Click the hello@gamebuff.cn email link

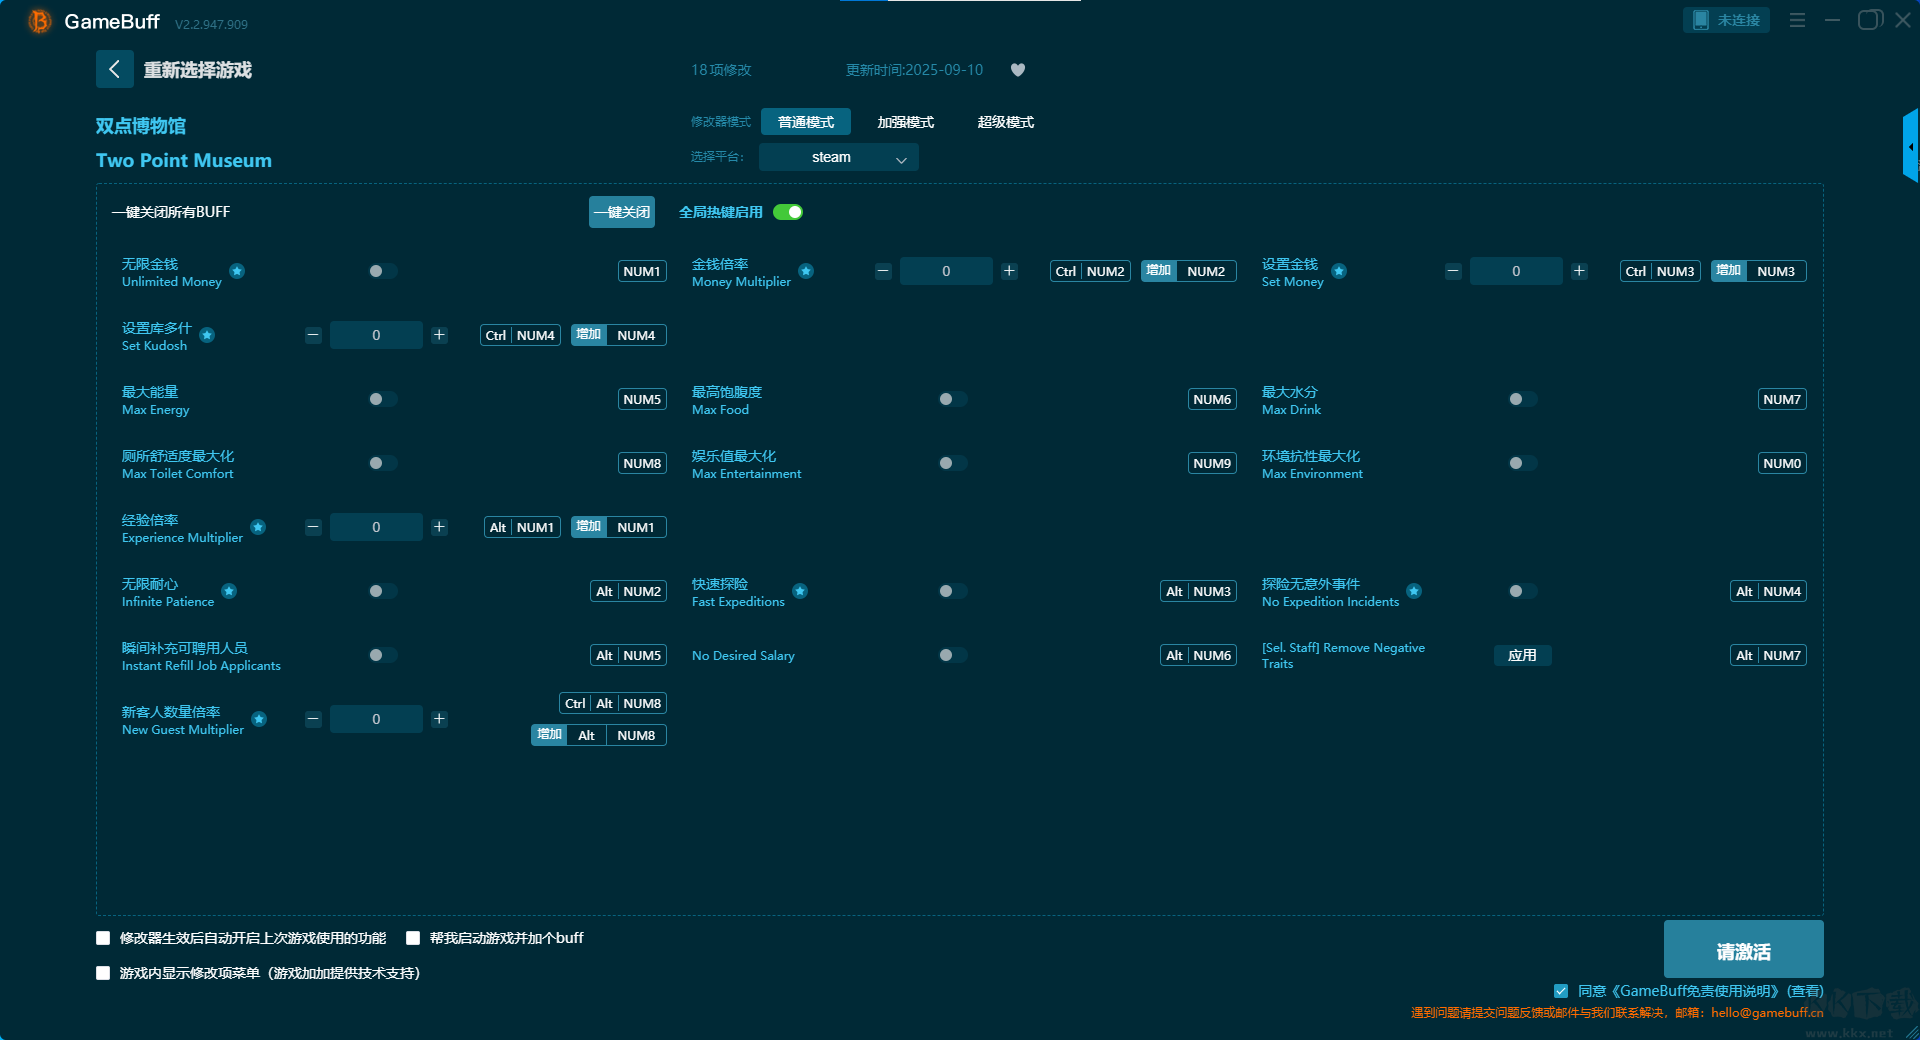pos(1767,1012)
